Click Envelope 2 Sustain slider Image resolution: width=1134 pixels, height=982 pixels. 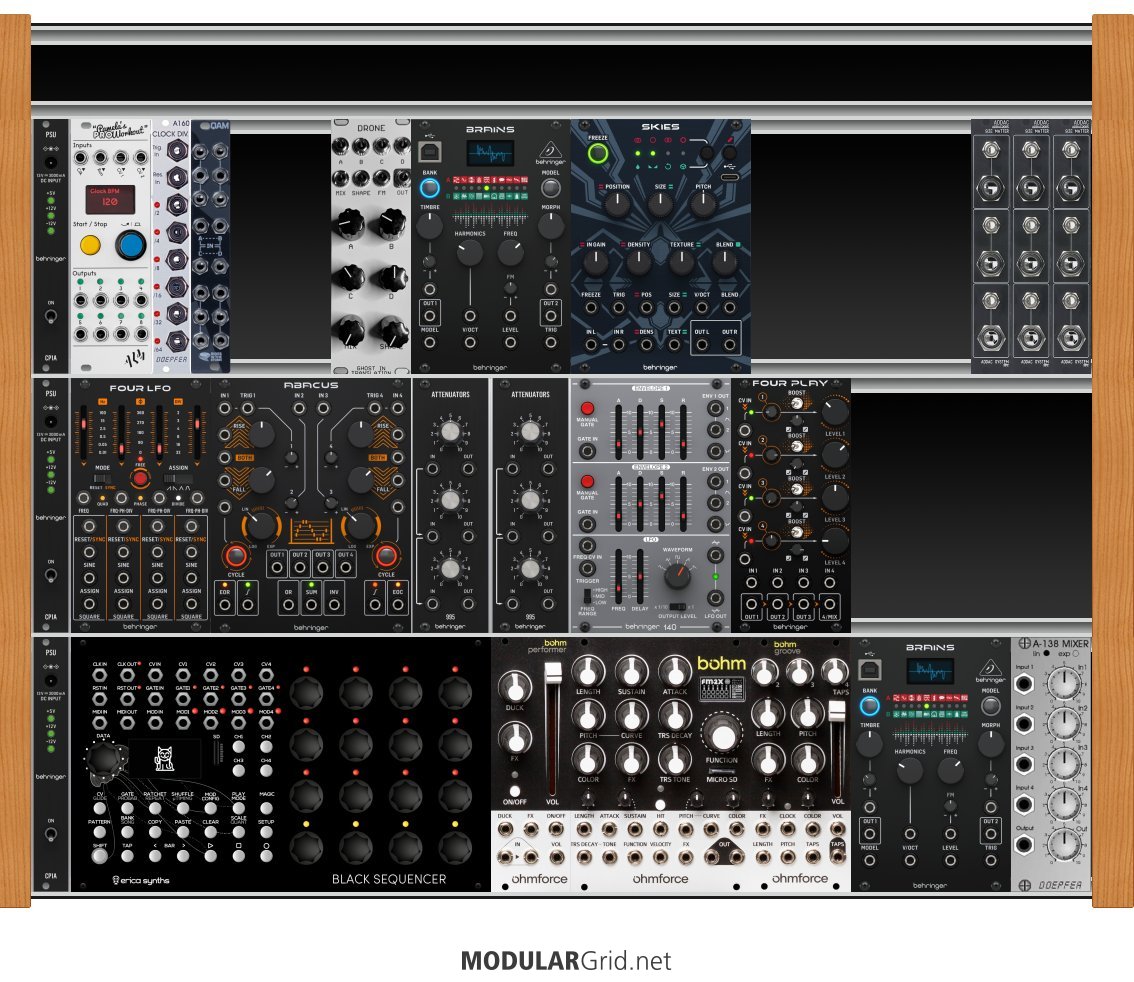[x=662, y=505]
